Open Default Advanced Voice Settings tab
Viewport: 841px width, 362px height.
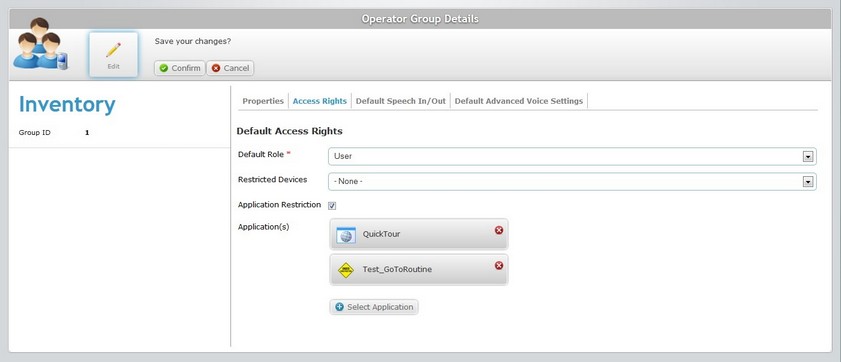(519, 101)
